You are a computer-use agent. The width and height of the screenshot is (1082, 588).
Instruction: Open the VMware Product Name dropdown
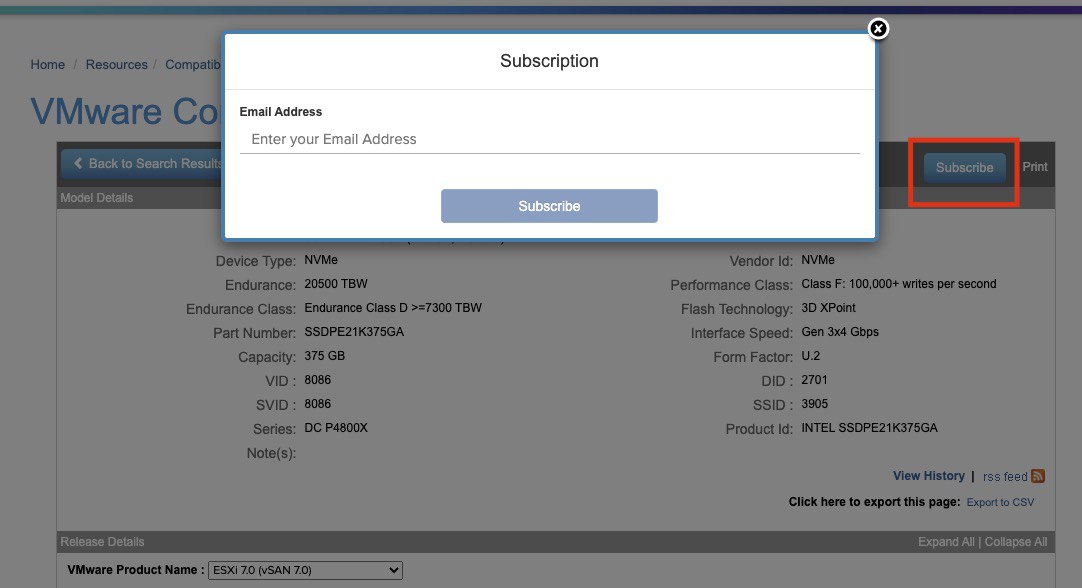pos(305,570)
